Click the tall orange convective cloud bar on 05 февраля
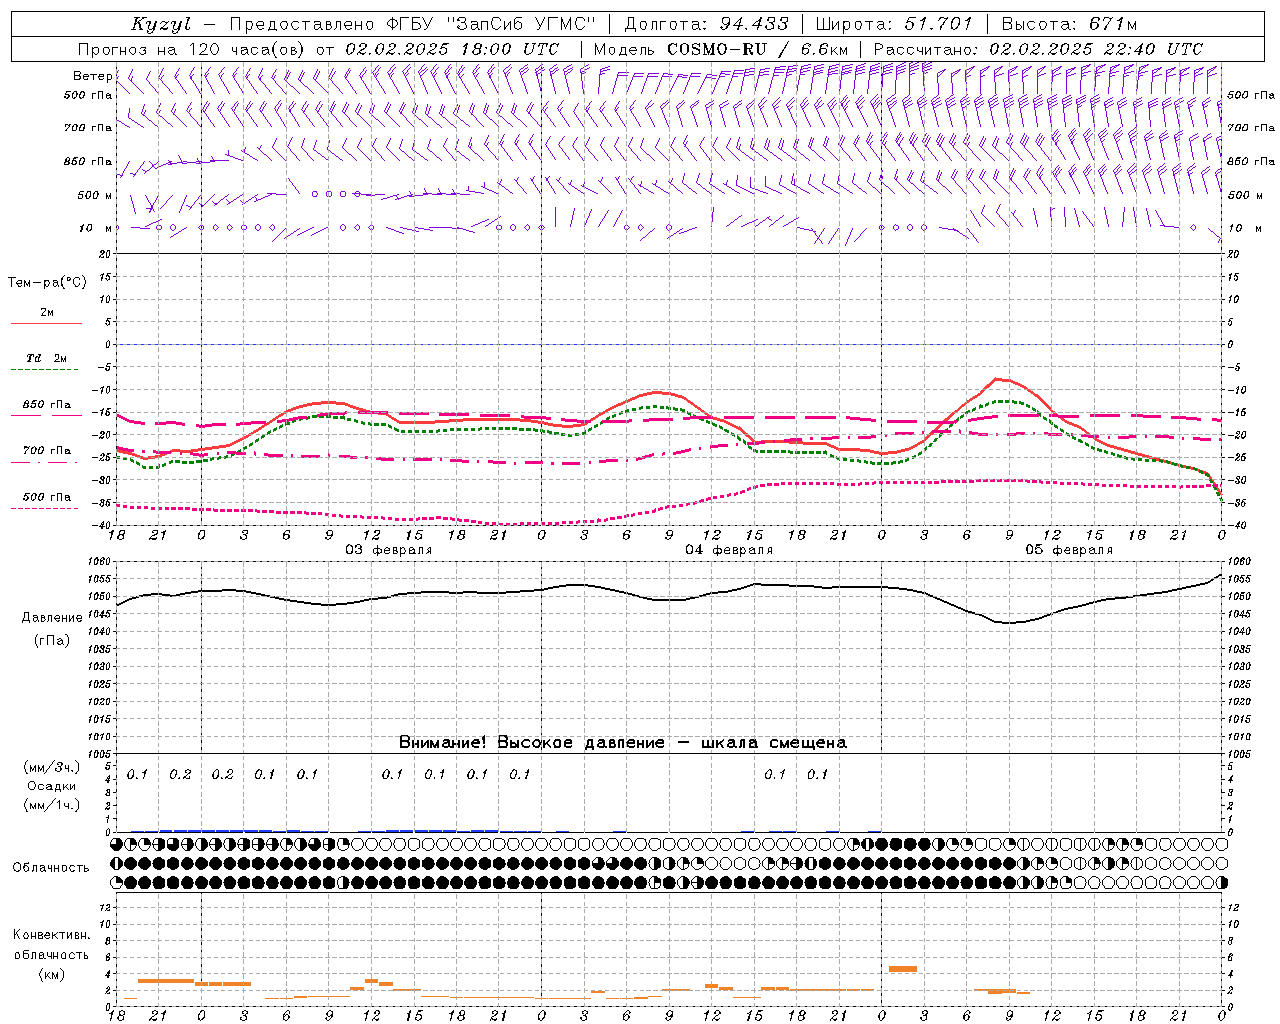The width and height of the screenshot is (1280, 1024). [x=903, y=969]
